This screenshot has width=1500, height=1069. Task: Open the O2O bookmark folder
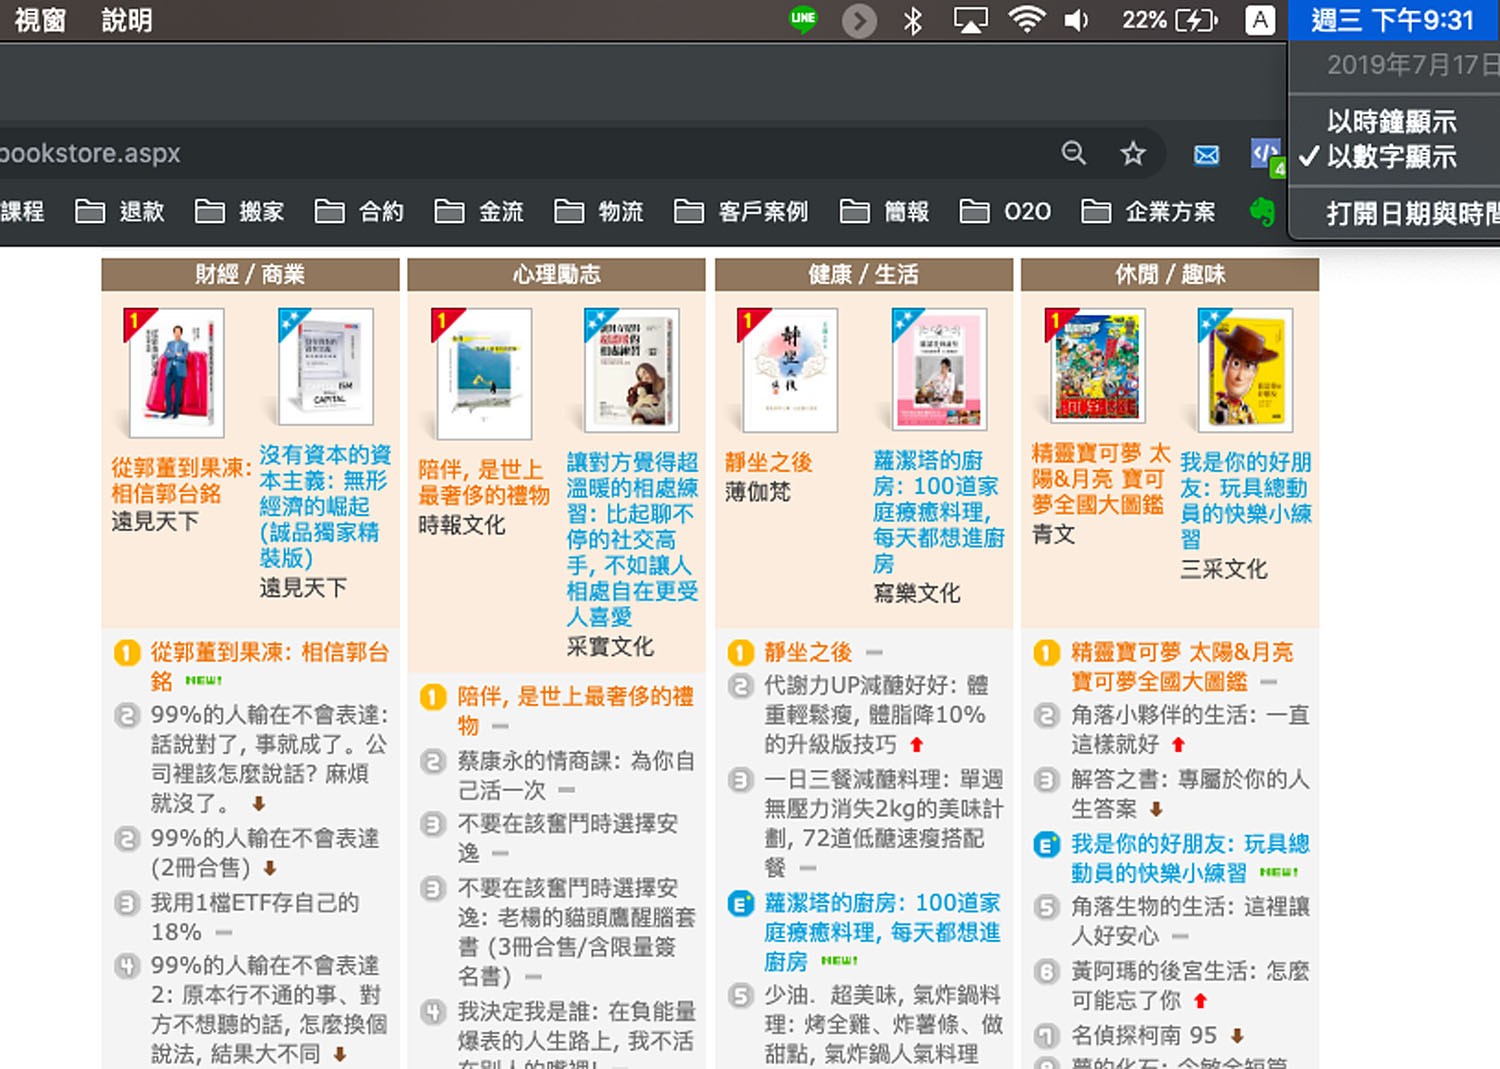click(x=1005, y=211)
